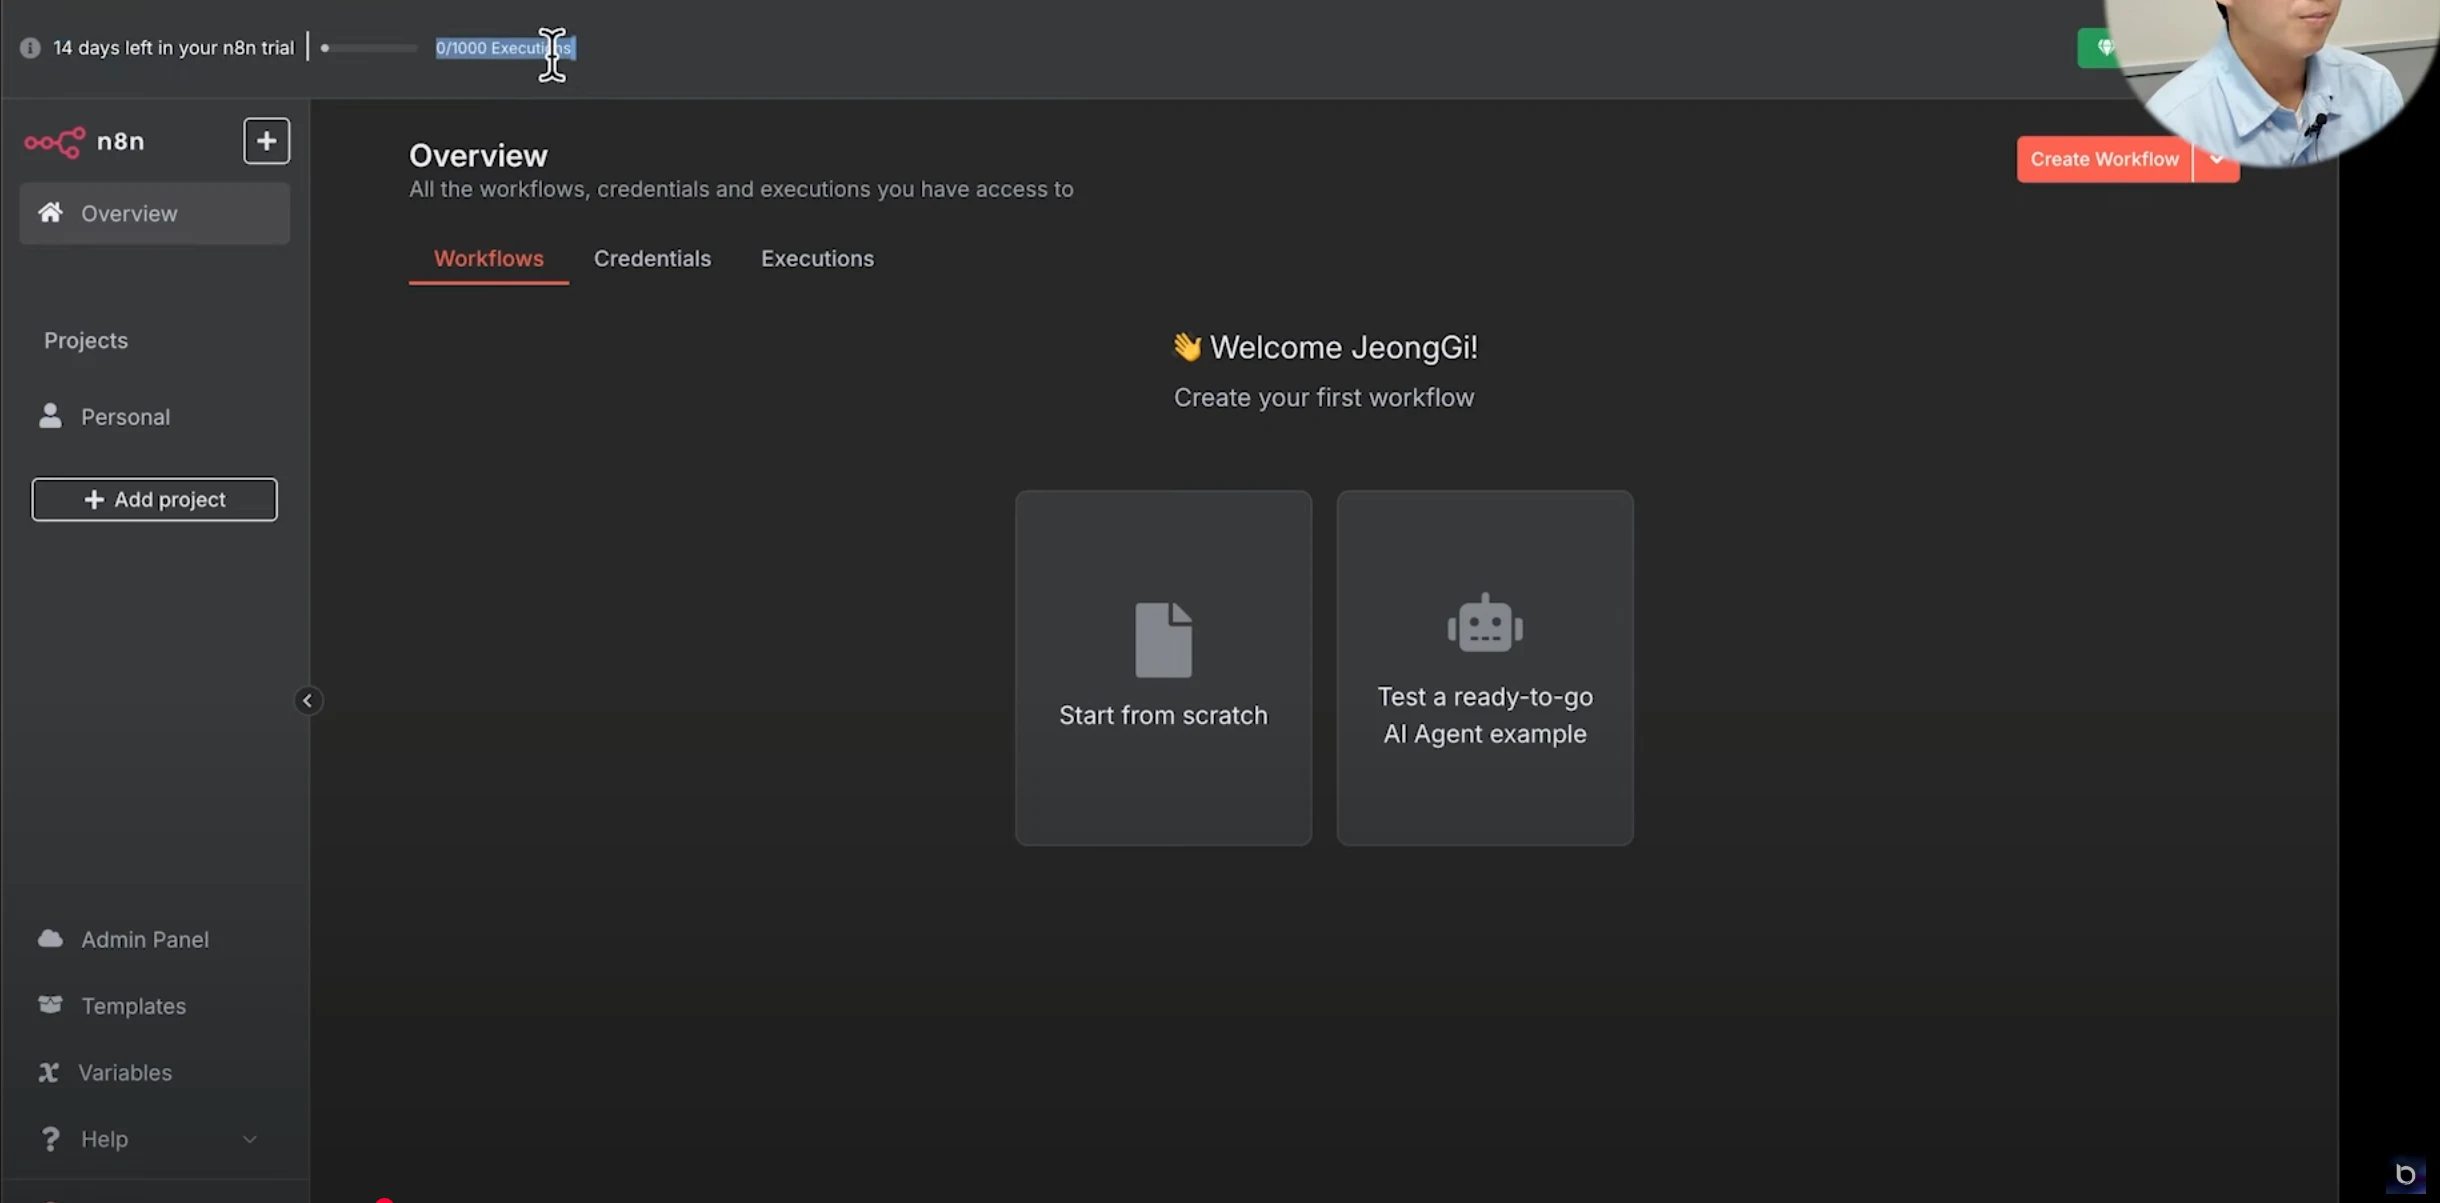Switch to the Workflows tab

489,258
